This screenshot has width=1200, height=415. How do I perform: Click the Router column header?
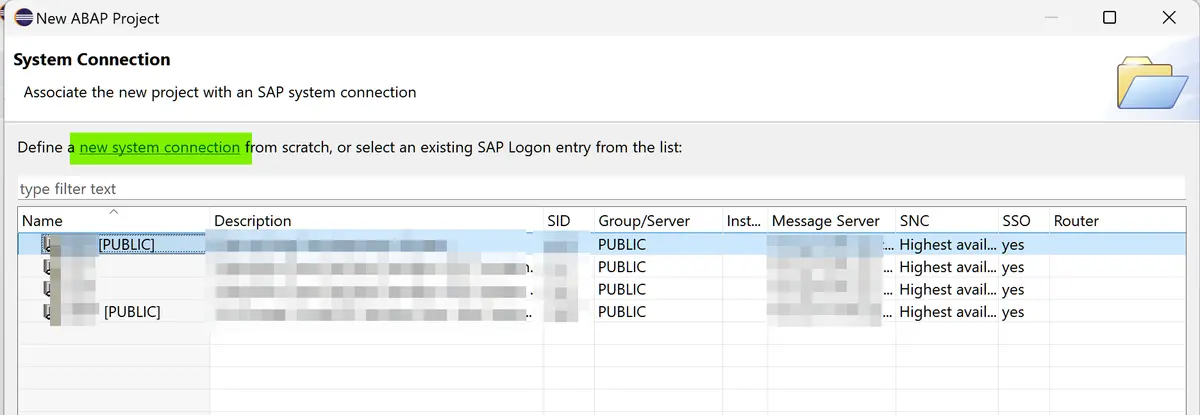click(x=1076, y=221)
